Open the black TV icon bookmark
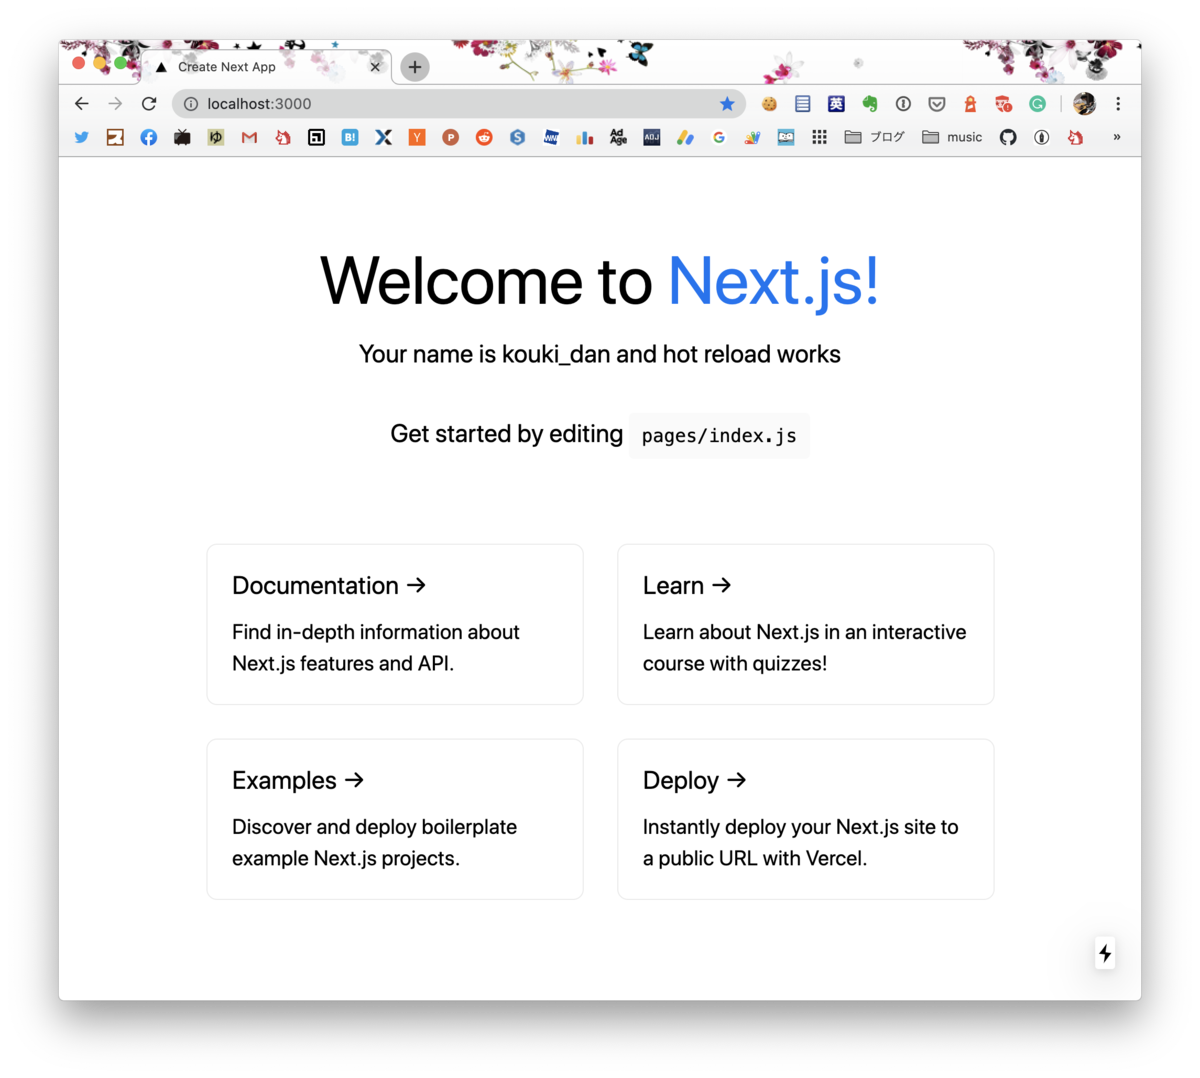1200x1078 pixels. pos(182,137)
